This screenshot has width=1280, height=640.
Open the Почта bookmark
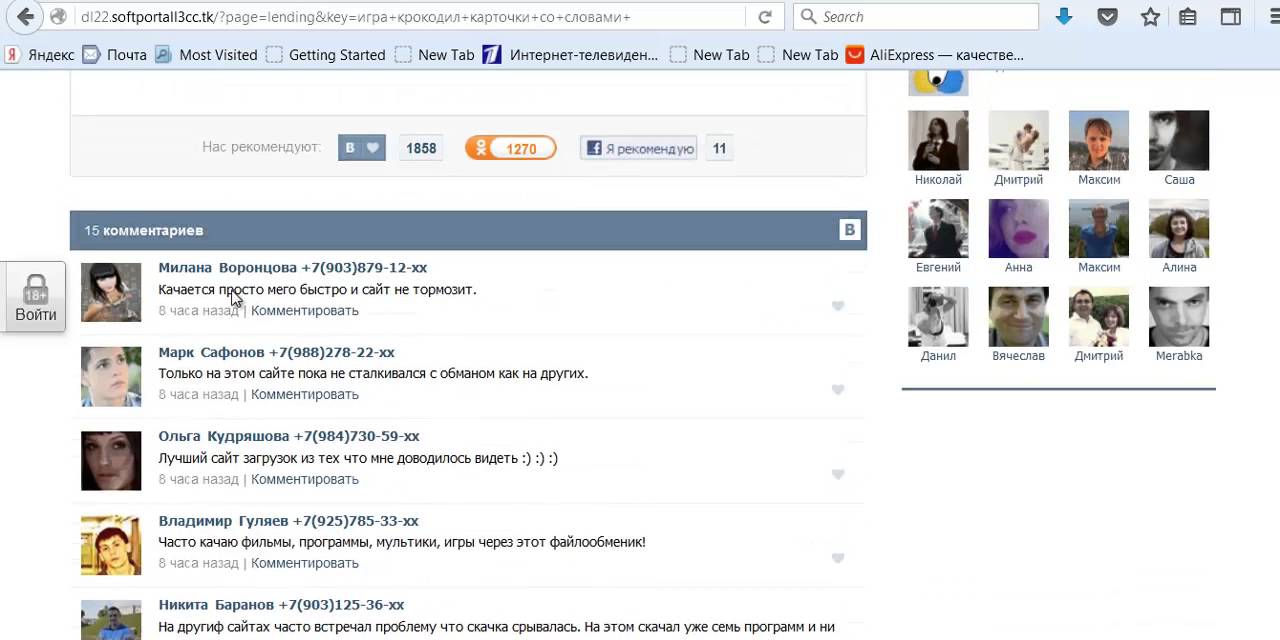tap(115, 55)
